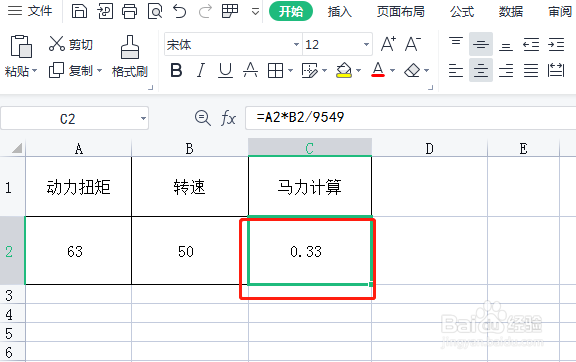
Task: Switch to the 插入 tab
Action: [339, 12]
